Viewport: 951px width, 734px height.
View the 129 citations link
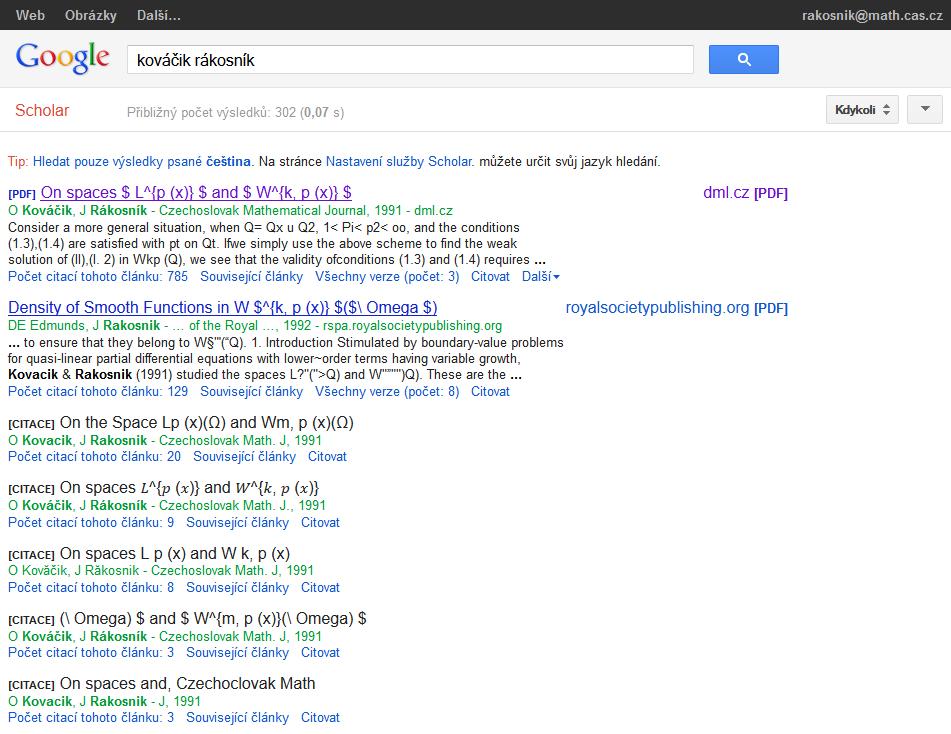point(98,391)
